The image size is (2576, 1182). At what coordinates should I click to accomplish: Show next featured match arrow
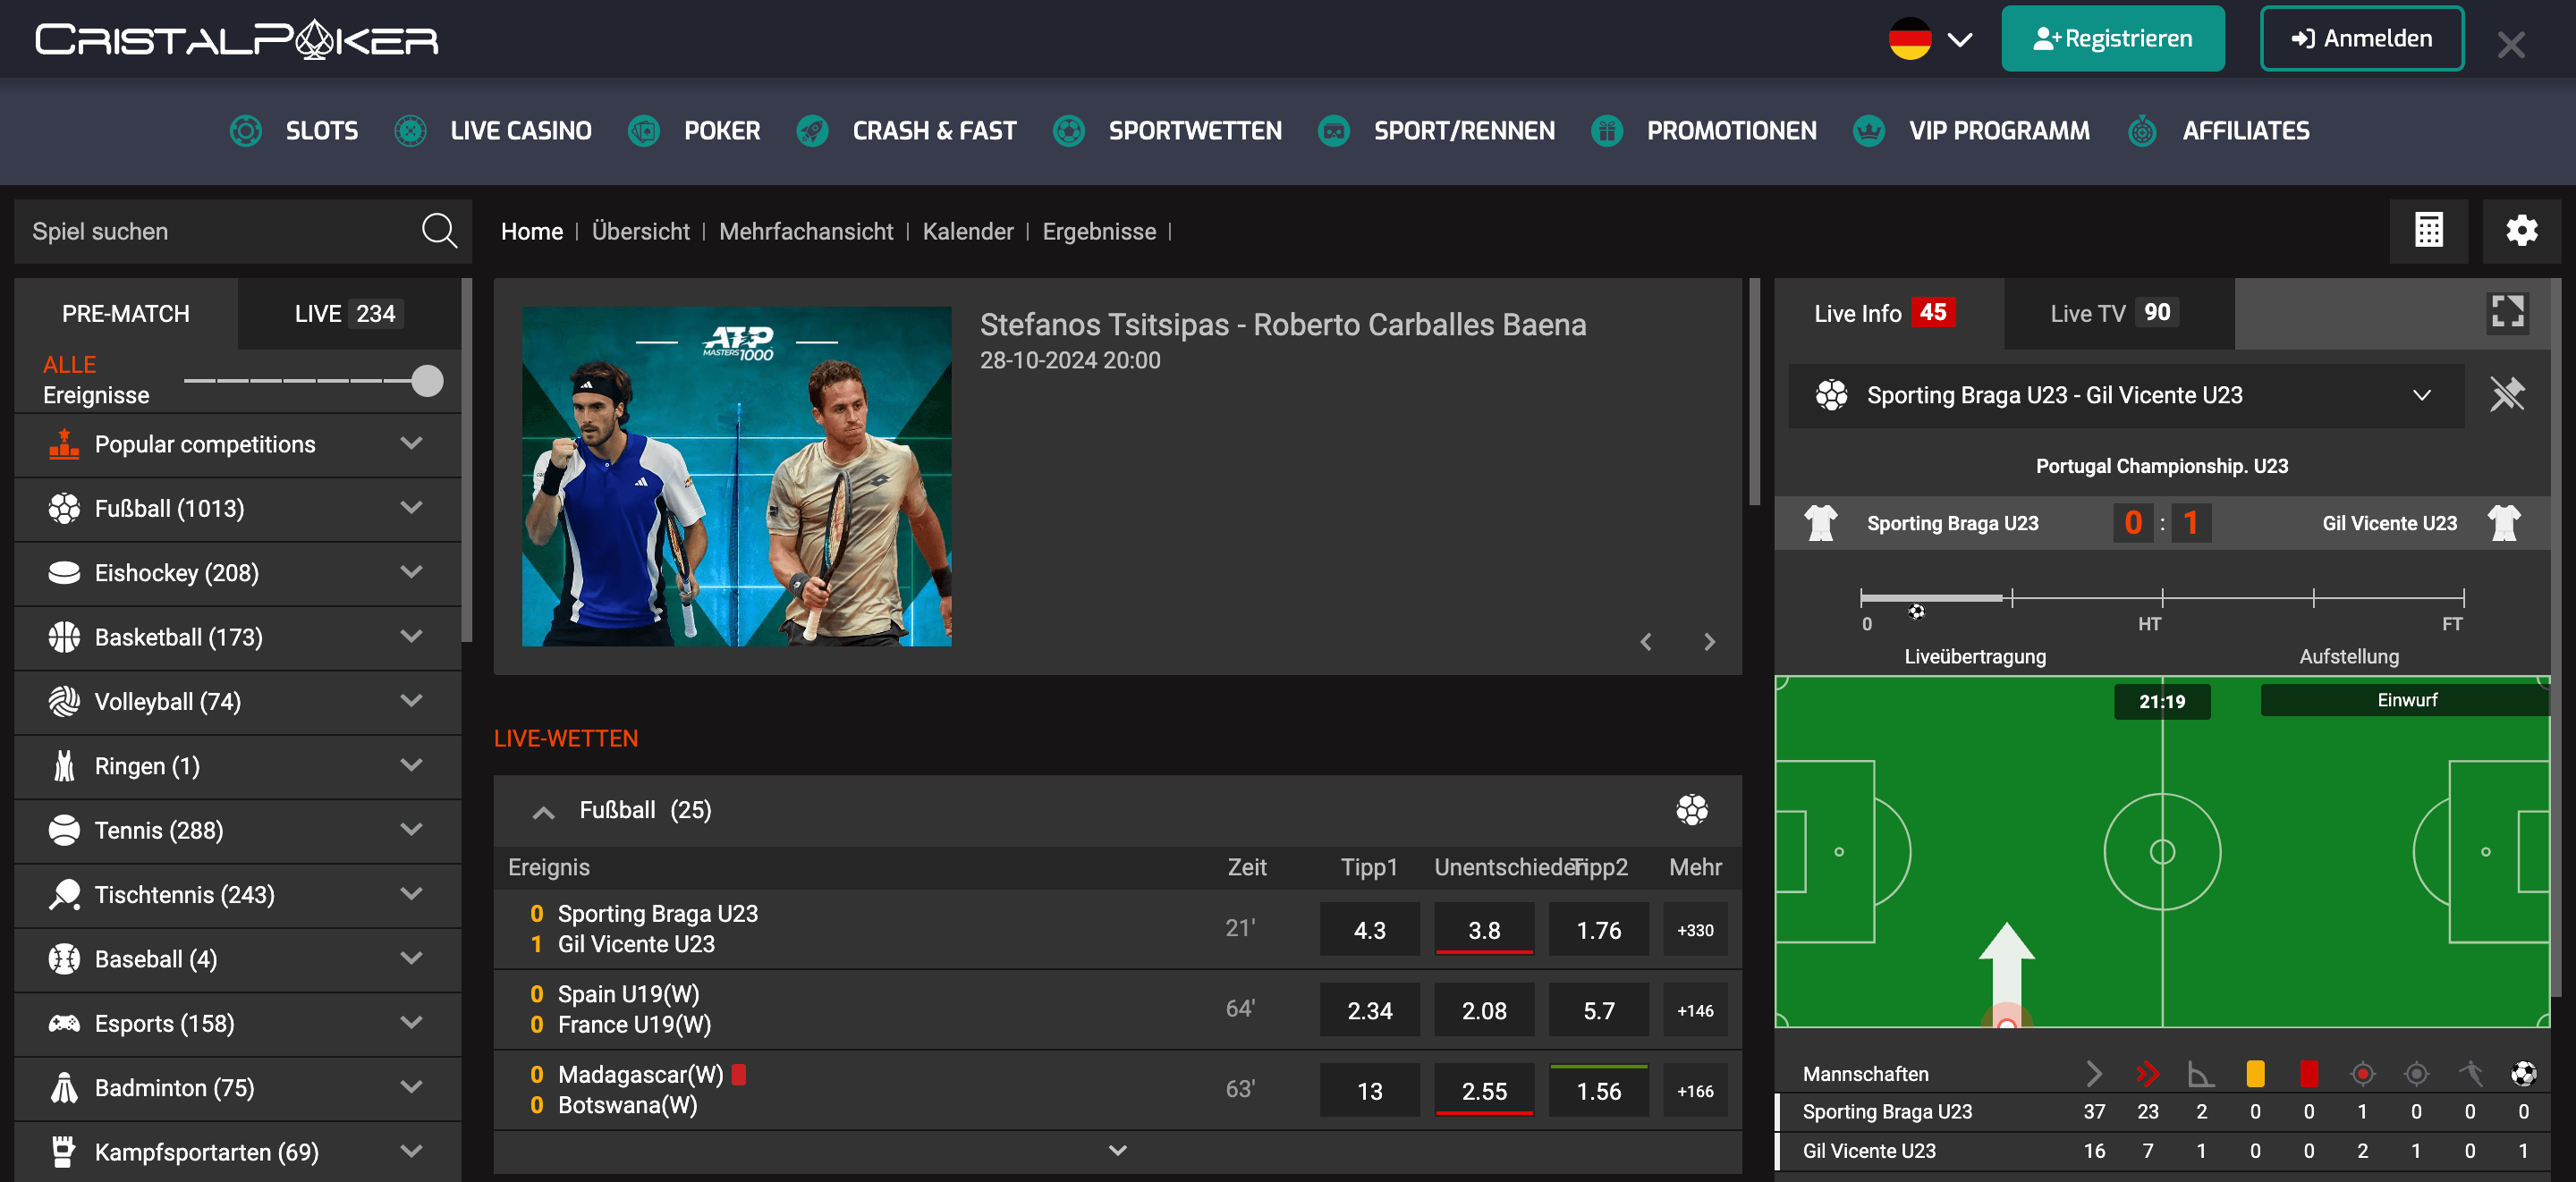click(1709, 642)
